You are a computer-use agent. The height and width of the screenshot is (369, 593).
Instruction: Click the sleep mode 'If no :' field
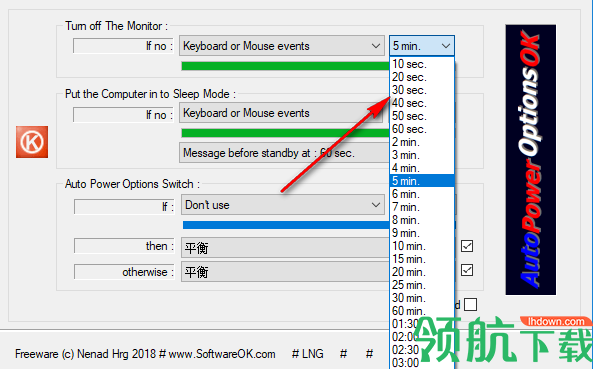tap(123, 115)
